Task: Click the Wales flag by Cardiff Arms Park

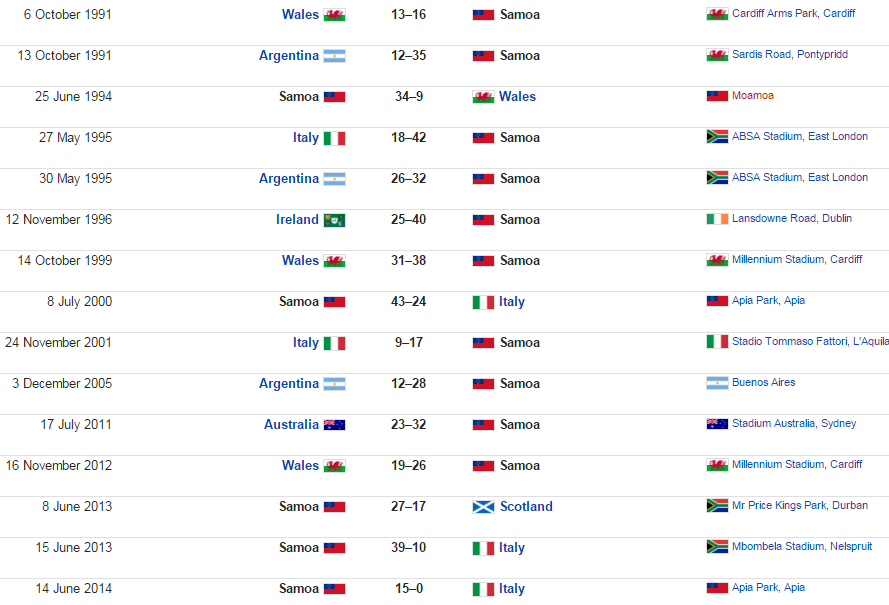Action: coord(717,14)
